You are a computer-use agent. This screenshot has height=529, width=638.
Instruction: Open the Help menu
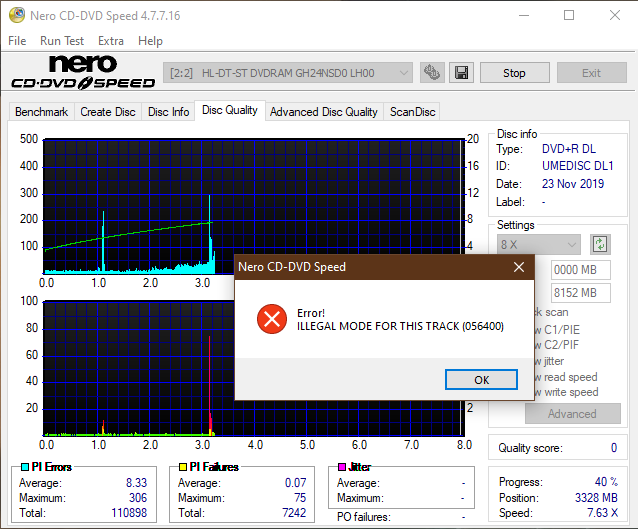pos(150,41)
